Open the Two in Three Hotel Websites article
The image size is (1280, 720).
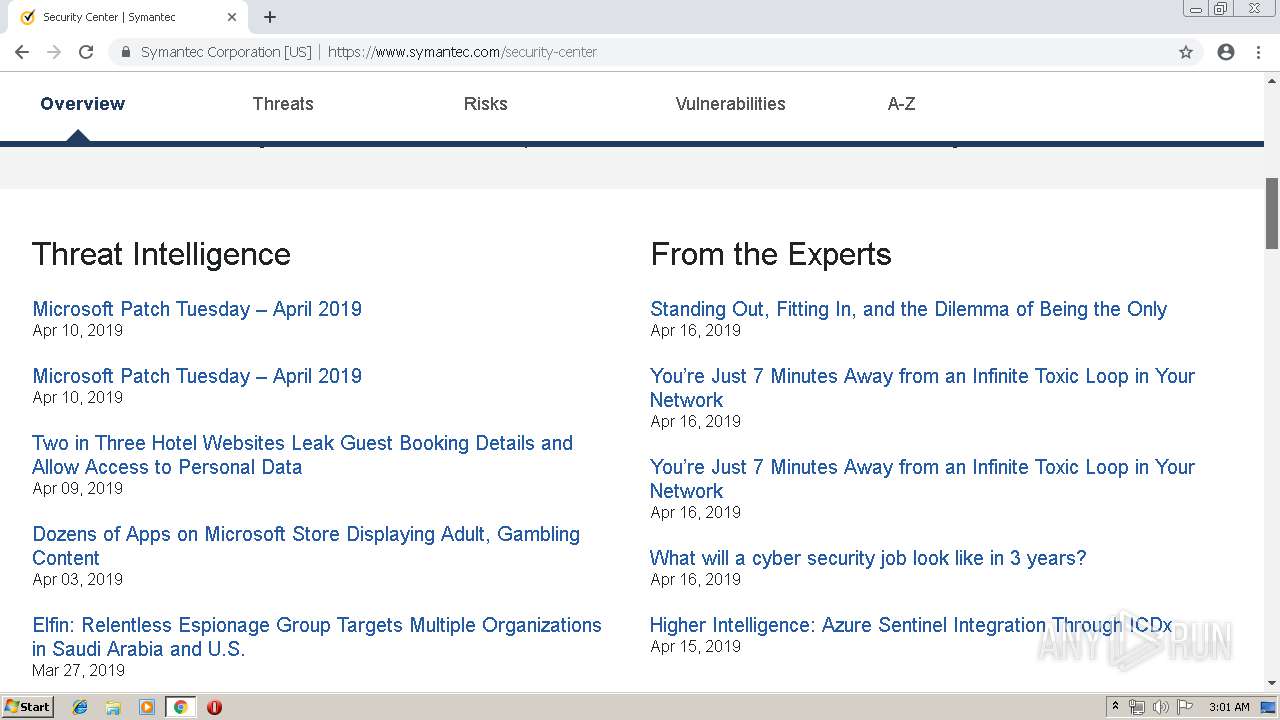(302, 455)
